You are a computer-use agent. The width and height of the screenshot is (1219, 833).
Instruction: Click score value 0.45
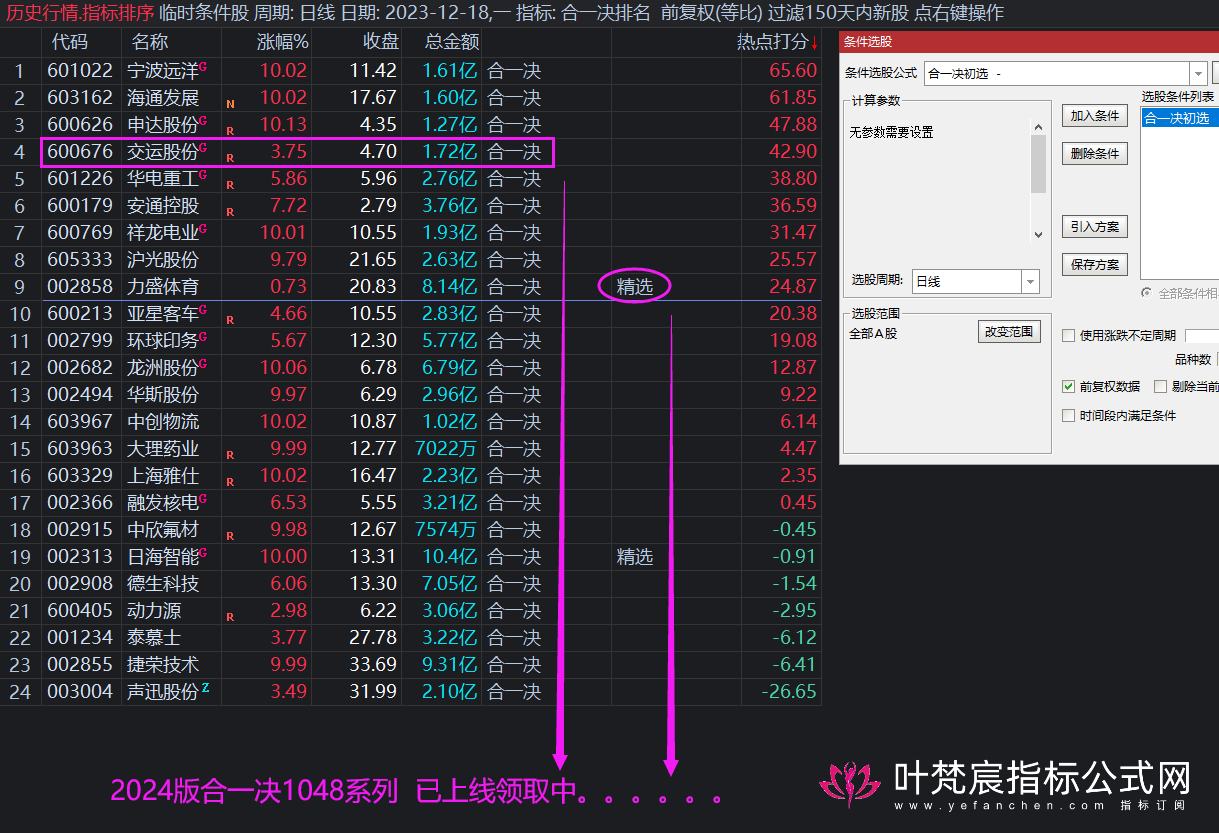pyautogui.click(x=798, y=503)
